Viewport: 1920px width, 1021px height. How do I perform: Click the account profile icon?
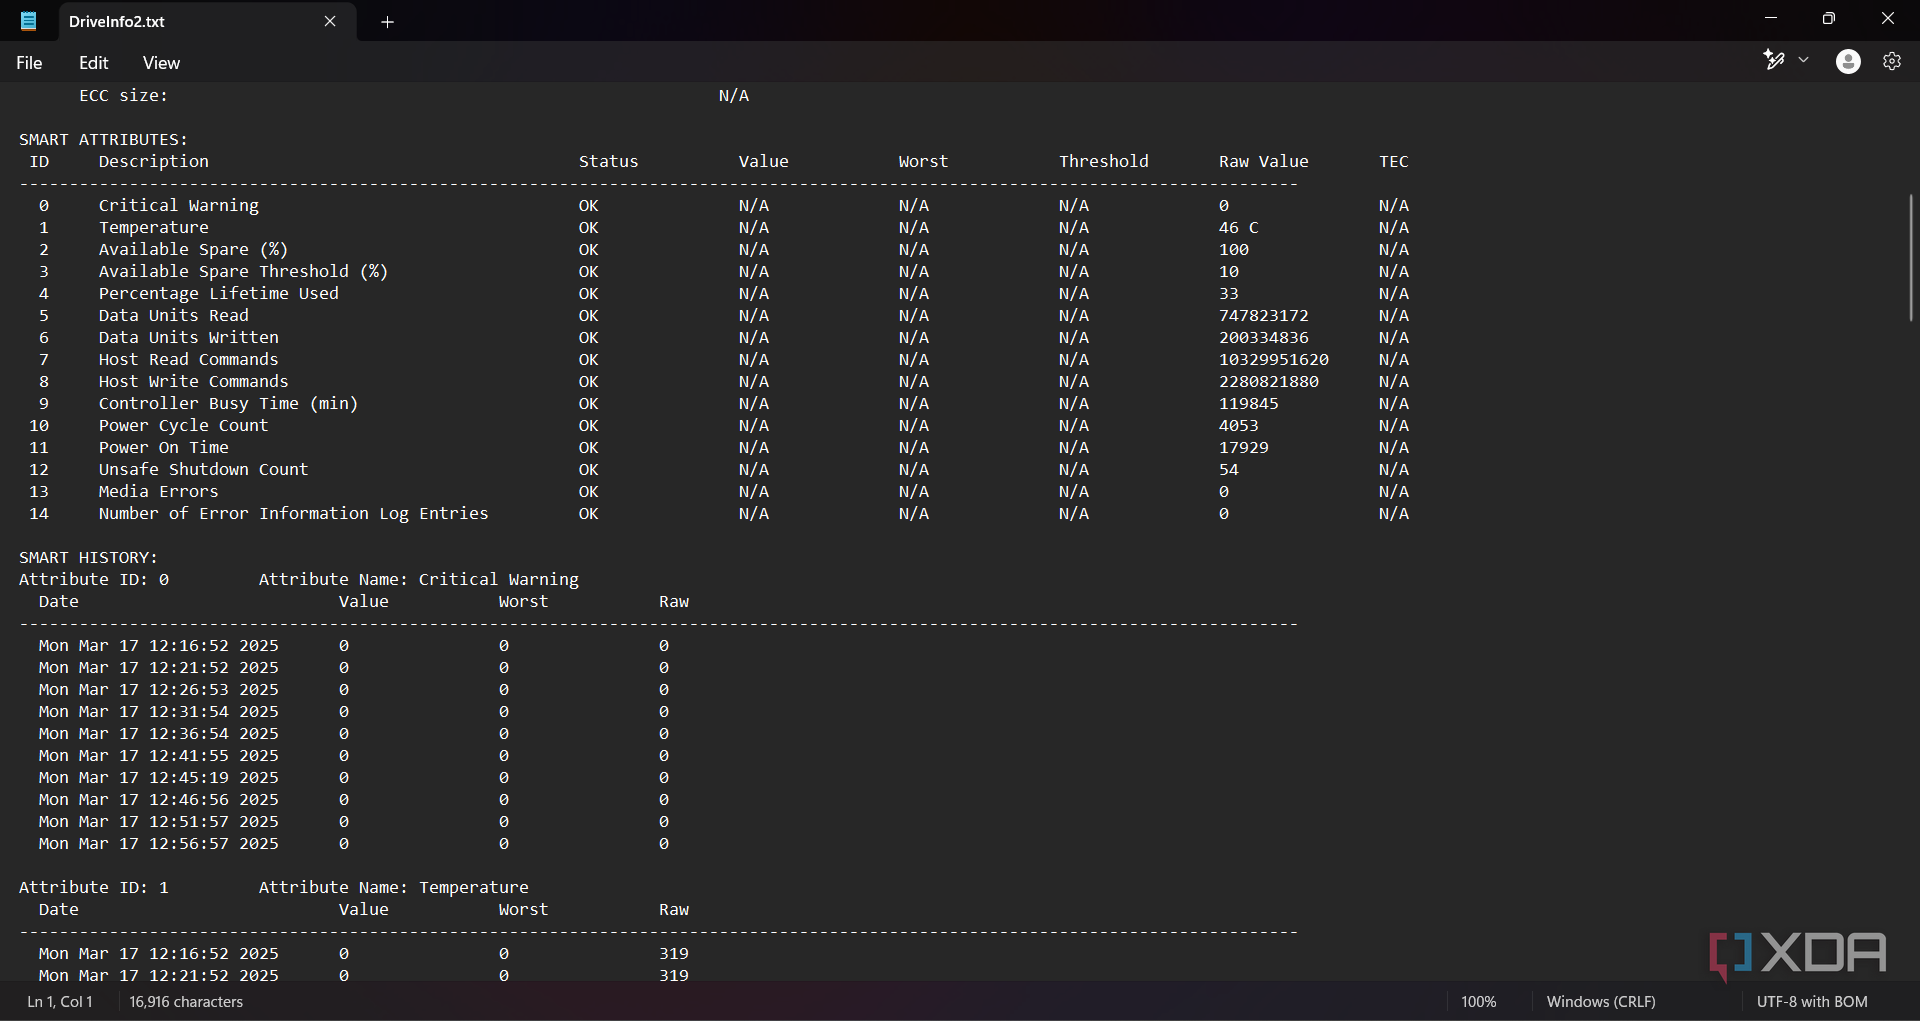tap(1848, 62)
